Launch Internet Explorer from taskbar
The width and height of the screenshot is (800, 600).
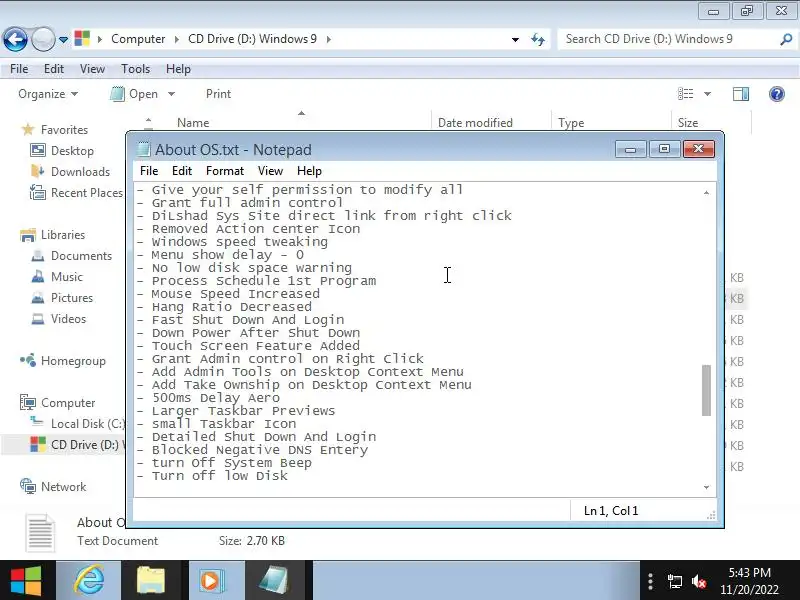tap(89, 581)
